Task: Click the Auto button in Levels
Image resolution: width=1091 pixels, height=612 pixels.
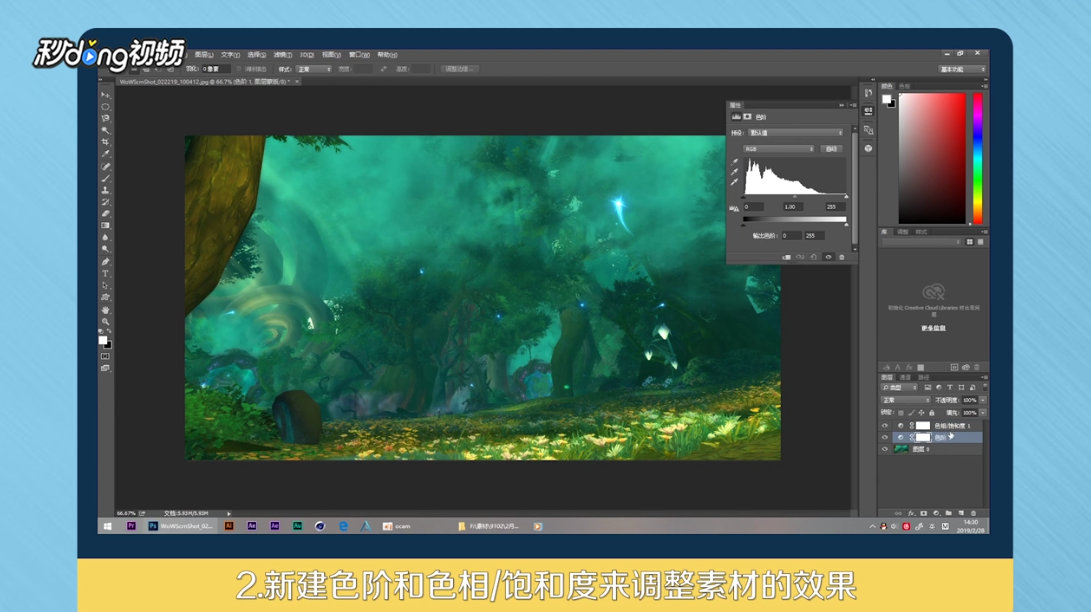Action: point(831,149)
